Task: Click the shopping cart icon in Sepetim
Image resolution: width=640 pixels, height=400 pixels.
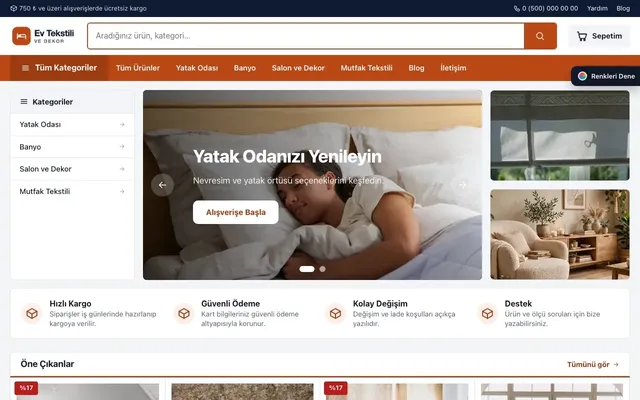Action: (x=582, y=36)
